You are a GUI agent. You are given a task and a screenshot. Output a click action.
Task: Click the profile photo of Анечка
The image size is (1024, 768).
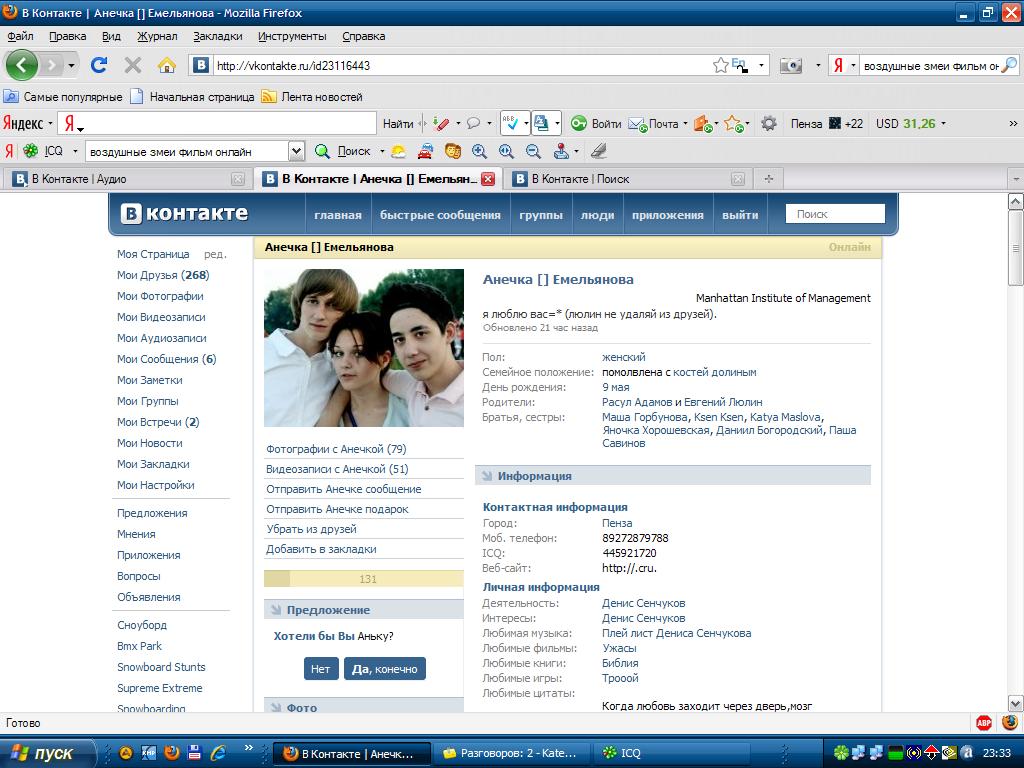(x=364, y=347)
